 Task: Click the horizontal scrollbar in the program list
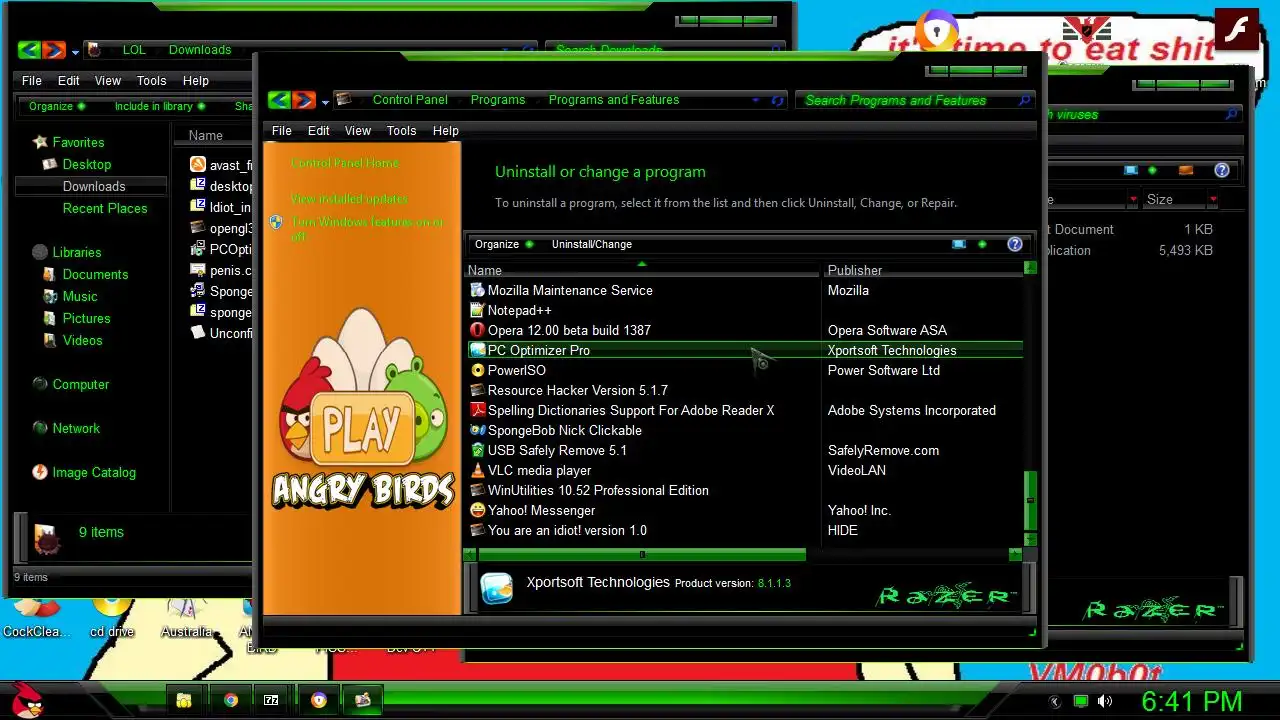tap(642, 554)
